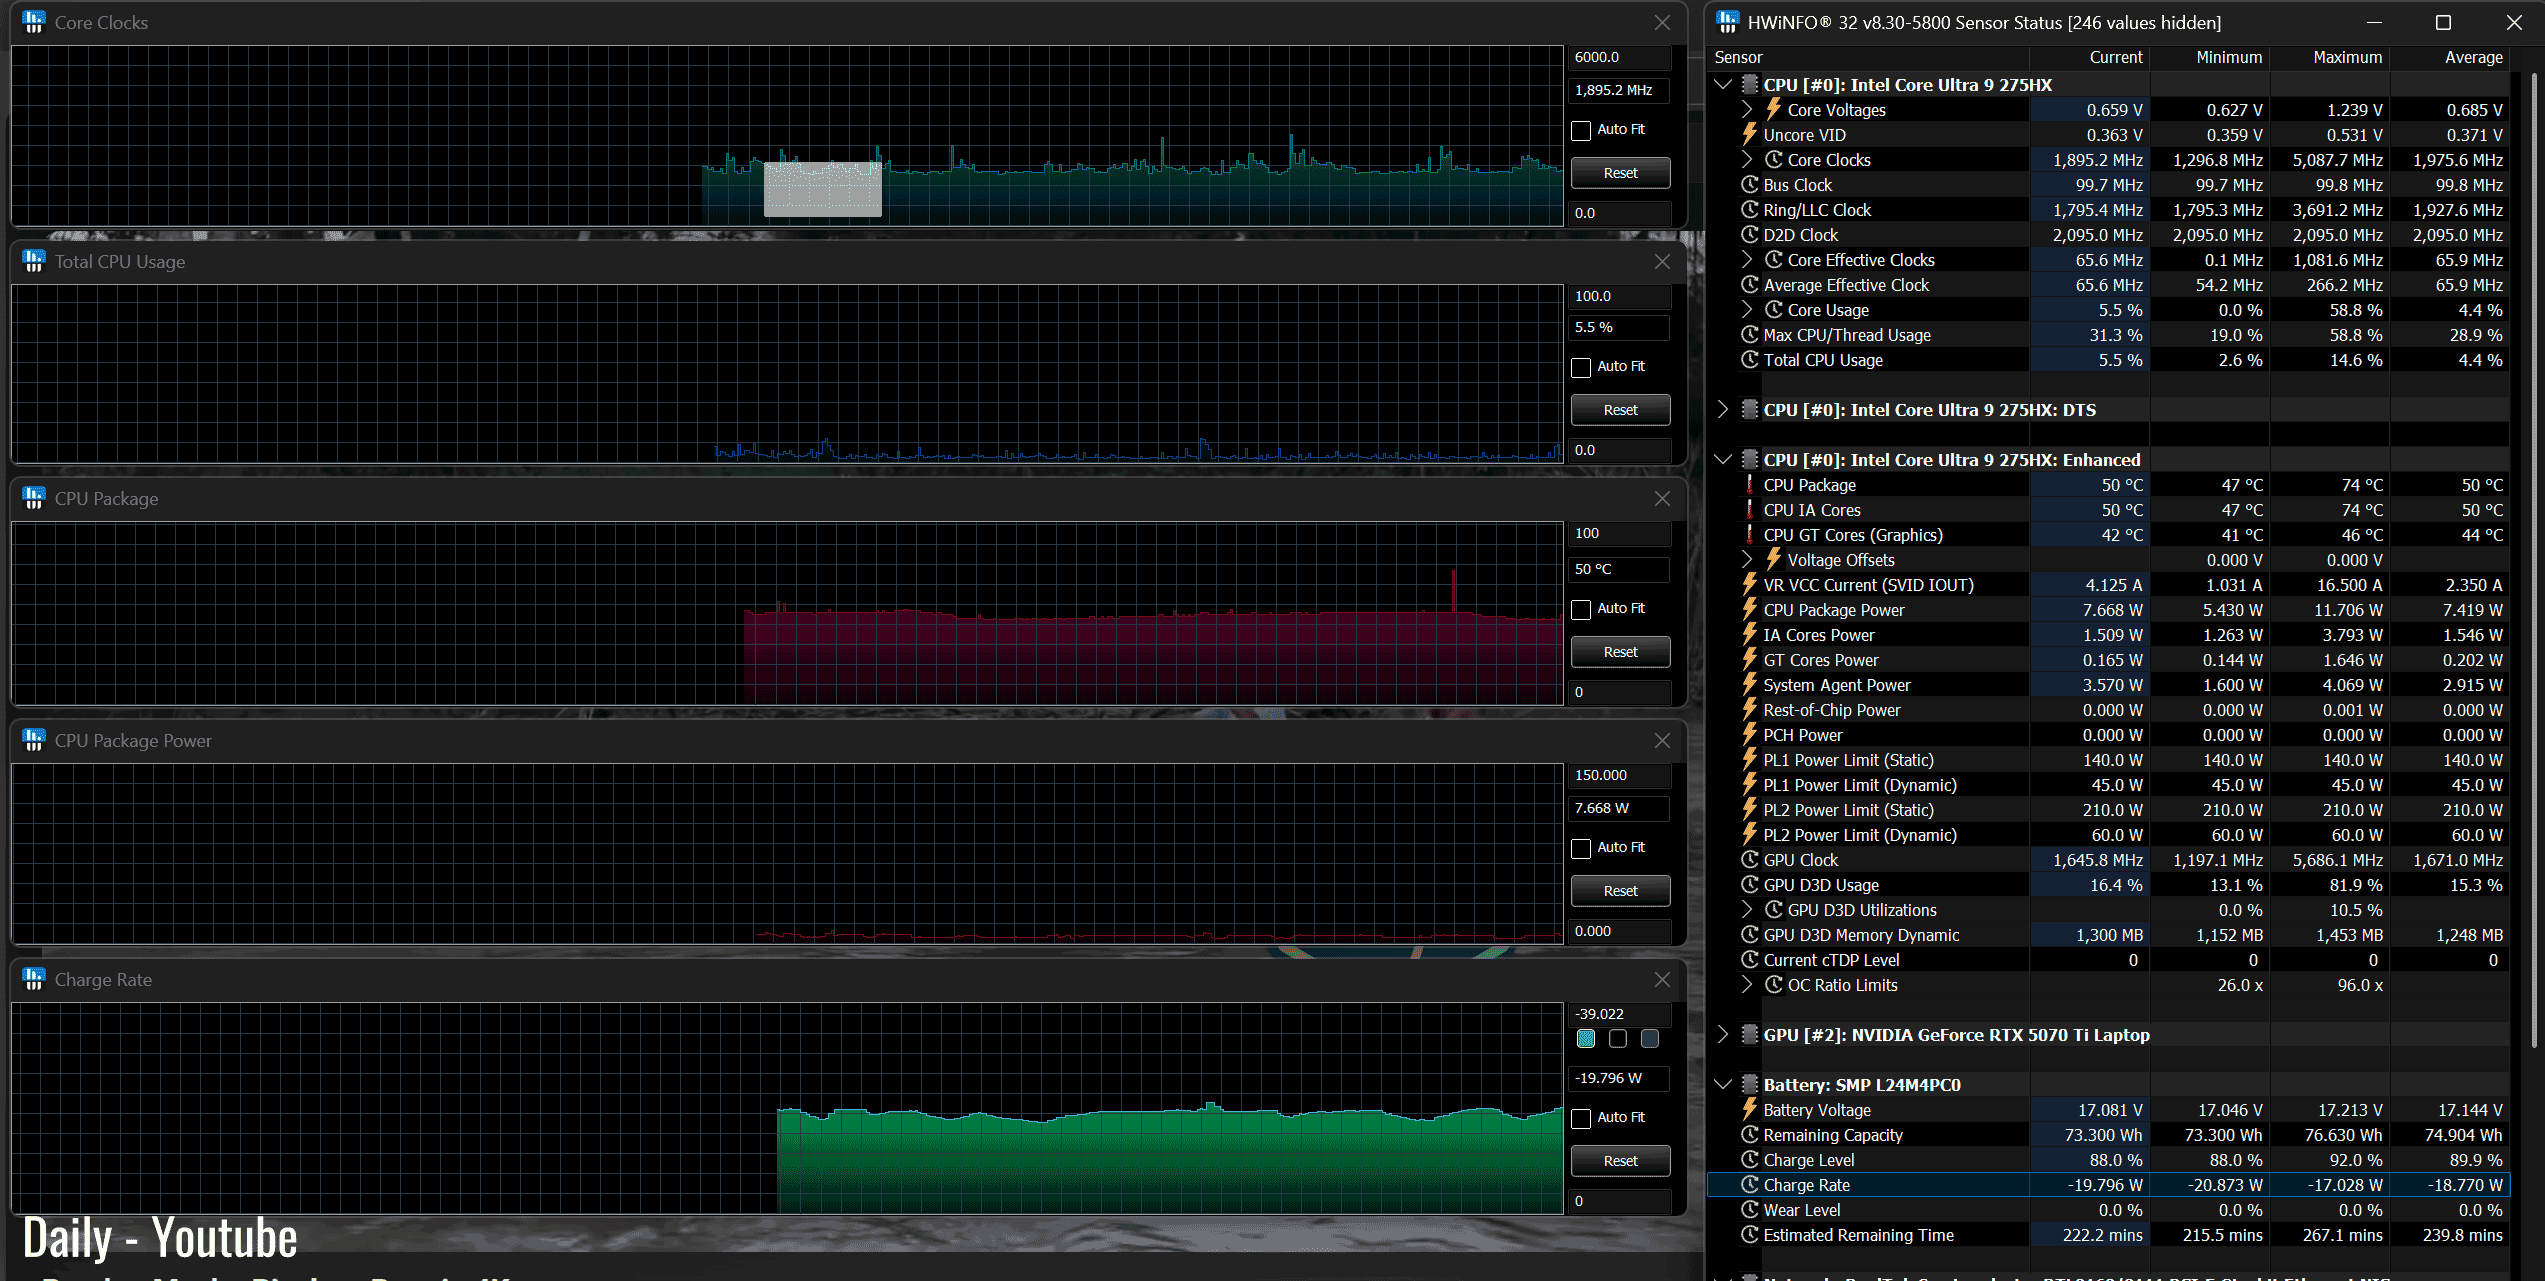
Task: Click the clock icon beside Bus Clock
Action: [x=1749, y=185]
